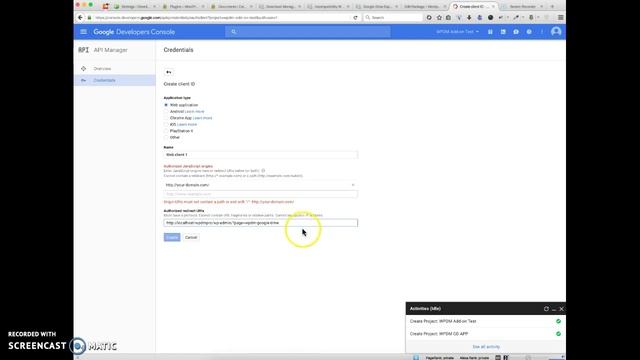Click the browser back arrow
Screen dimensions: 640x360
click(80, 18)
